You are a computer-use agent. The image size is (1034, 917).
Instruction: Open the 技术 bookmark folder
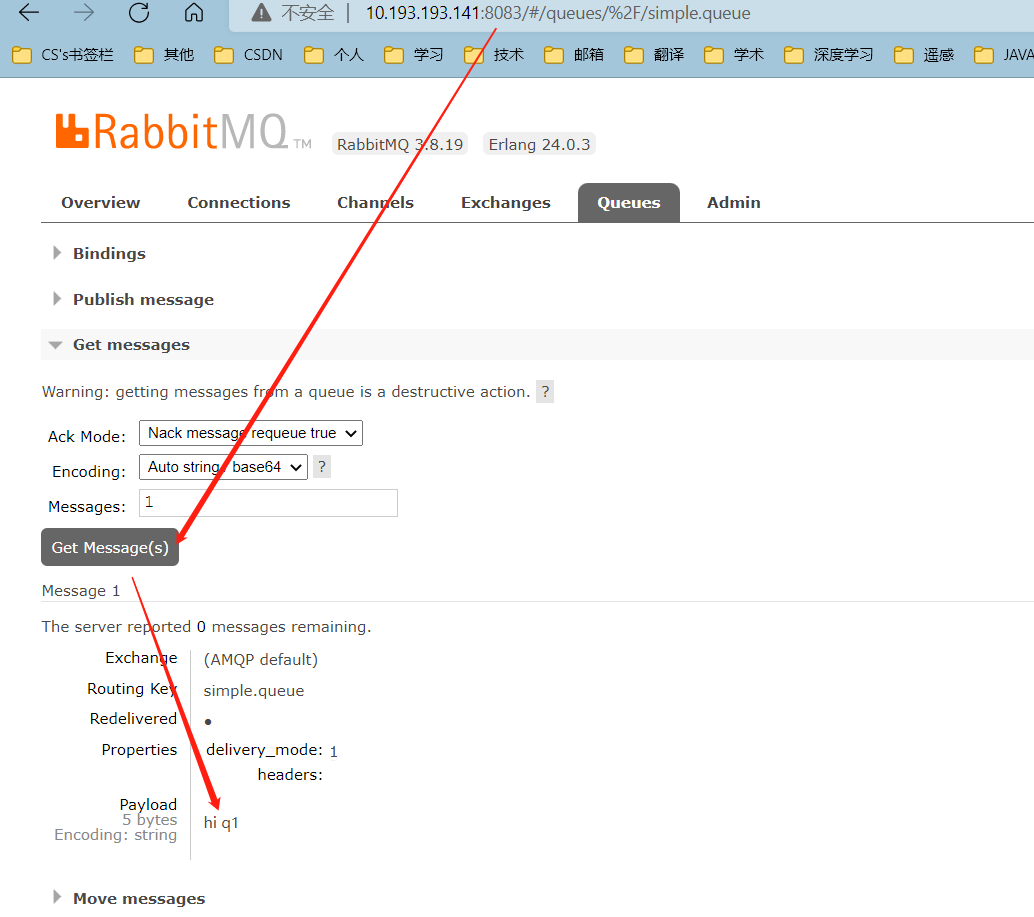(x=494, y=55)
